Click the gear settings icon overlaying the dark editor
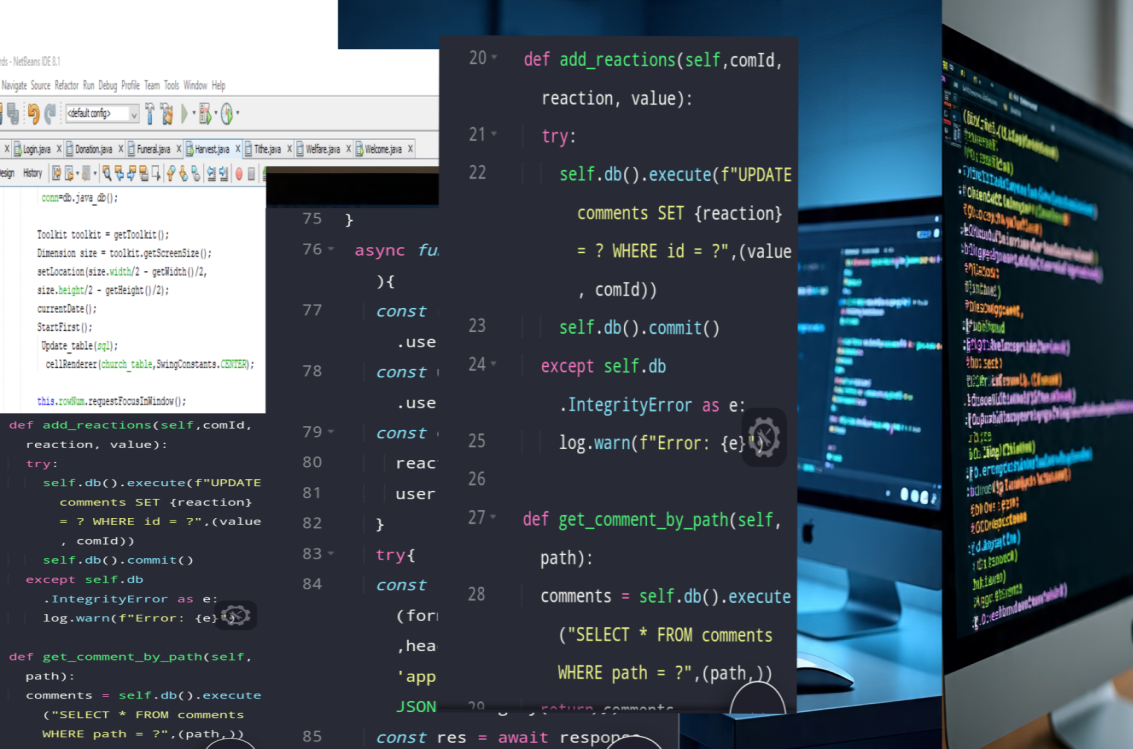The image size is (1133, 749). [x=765, y=437]
